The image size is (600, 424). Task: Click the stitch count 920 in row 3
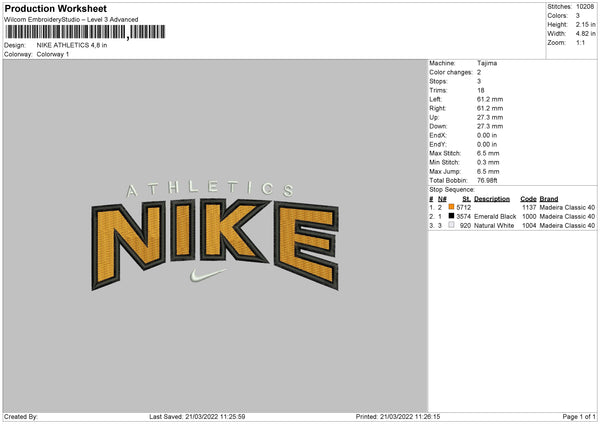(465, 226)
